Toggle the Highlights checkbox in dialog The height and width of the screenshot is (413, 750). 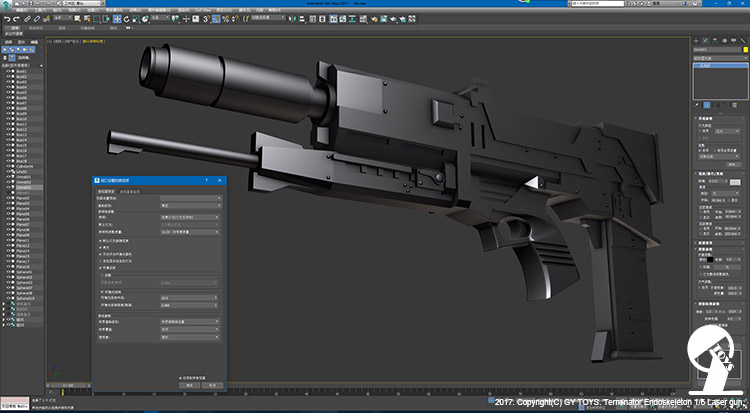pos(100,247)
